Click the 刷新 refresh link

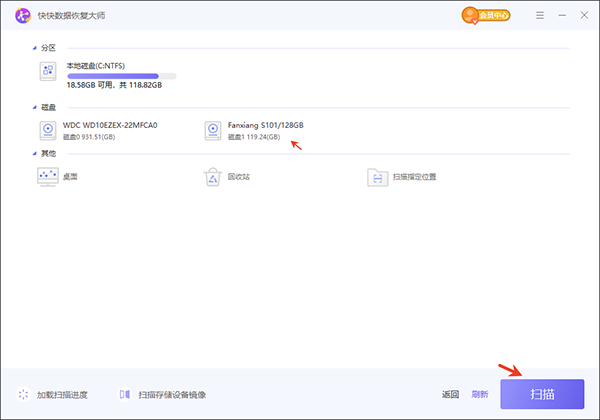coord(479,394)
